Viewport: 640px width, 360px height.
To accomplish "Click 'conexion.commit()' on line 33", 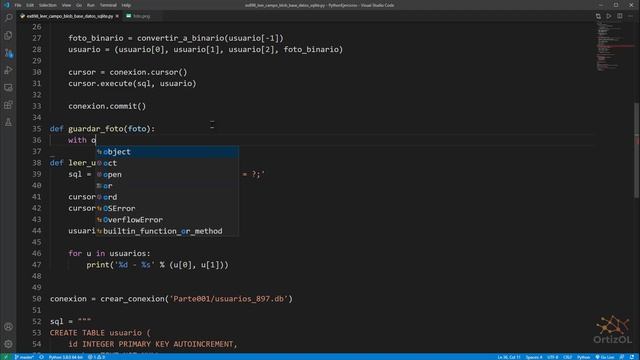I will click(x=107, y=106).
